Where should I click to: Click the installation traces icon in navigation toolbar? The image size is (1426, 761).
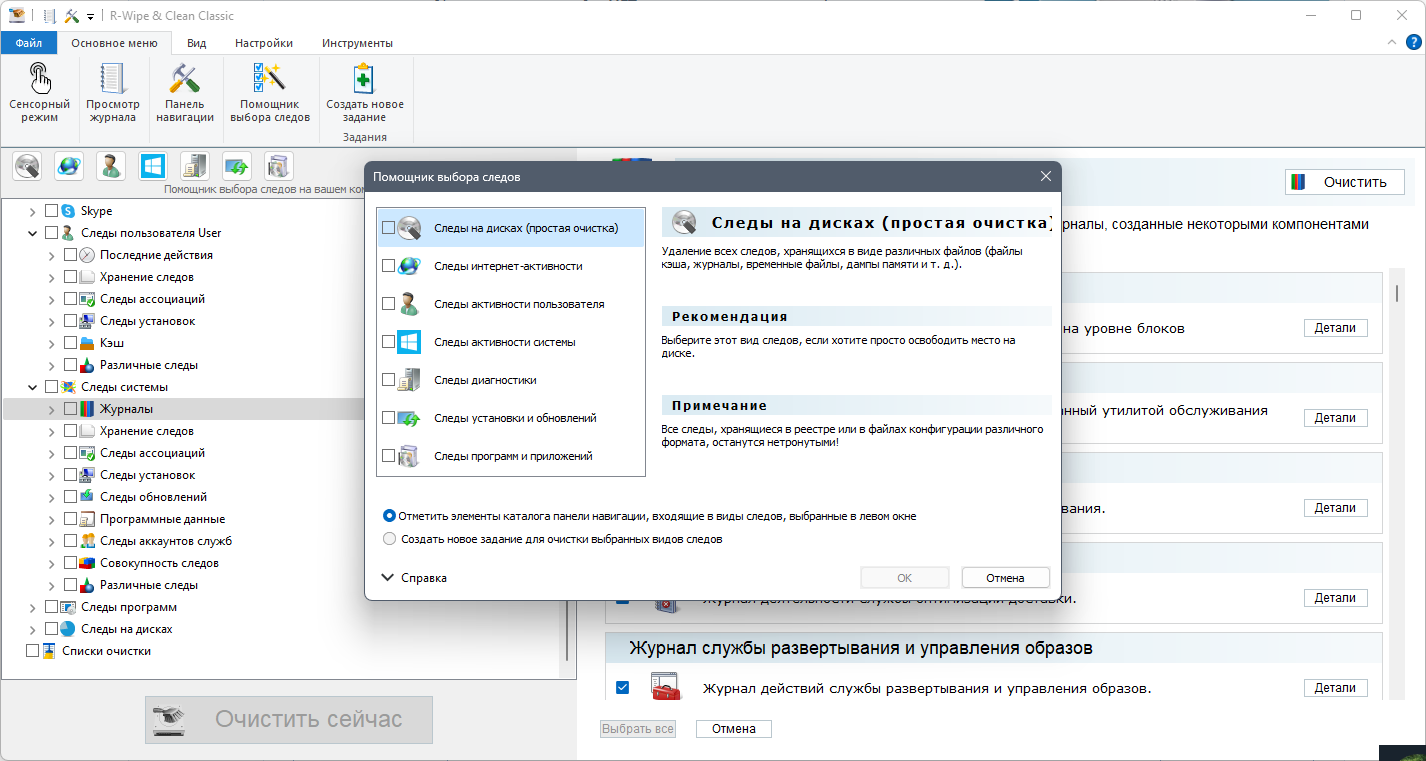[236, 166]
